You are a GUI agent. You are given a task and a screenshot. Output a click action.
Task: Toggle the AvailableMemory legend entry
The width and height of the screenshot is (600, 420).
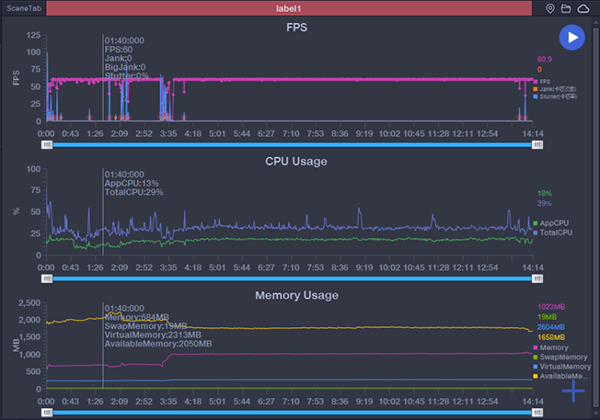559,376
